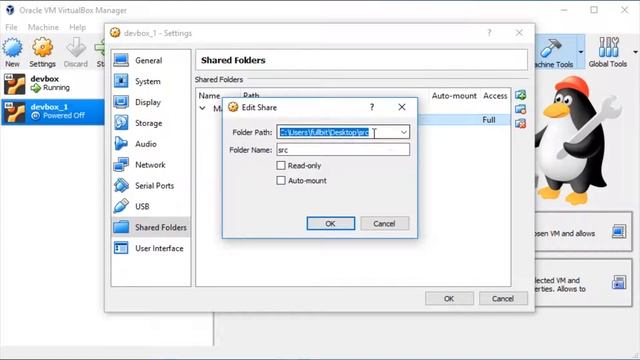Open the File menu
640x360 pixels.
[x=11, y=27]
